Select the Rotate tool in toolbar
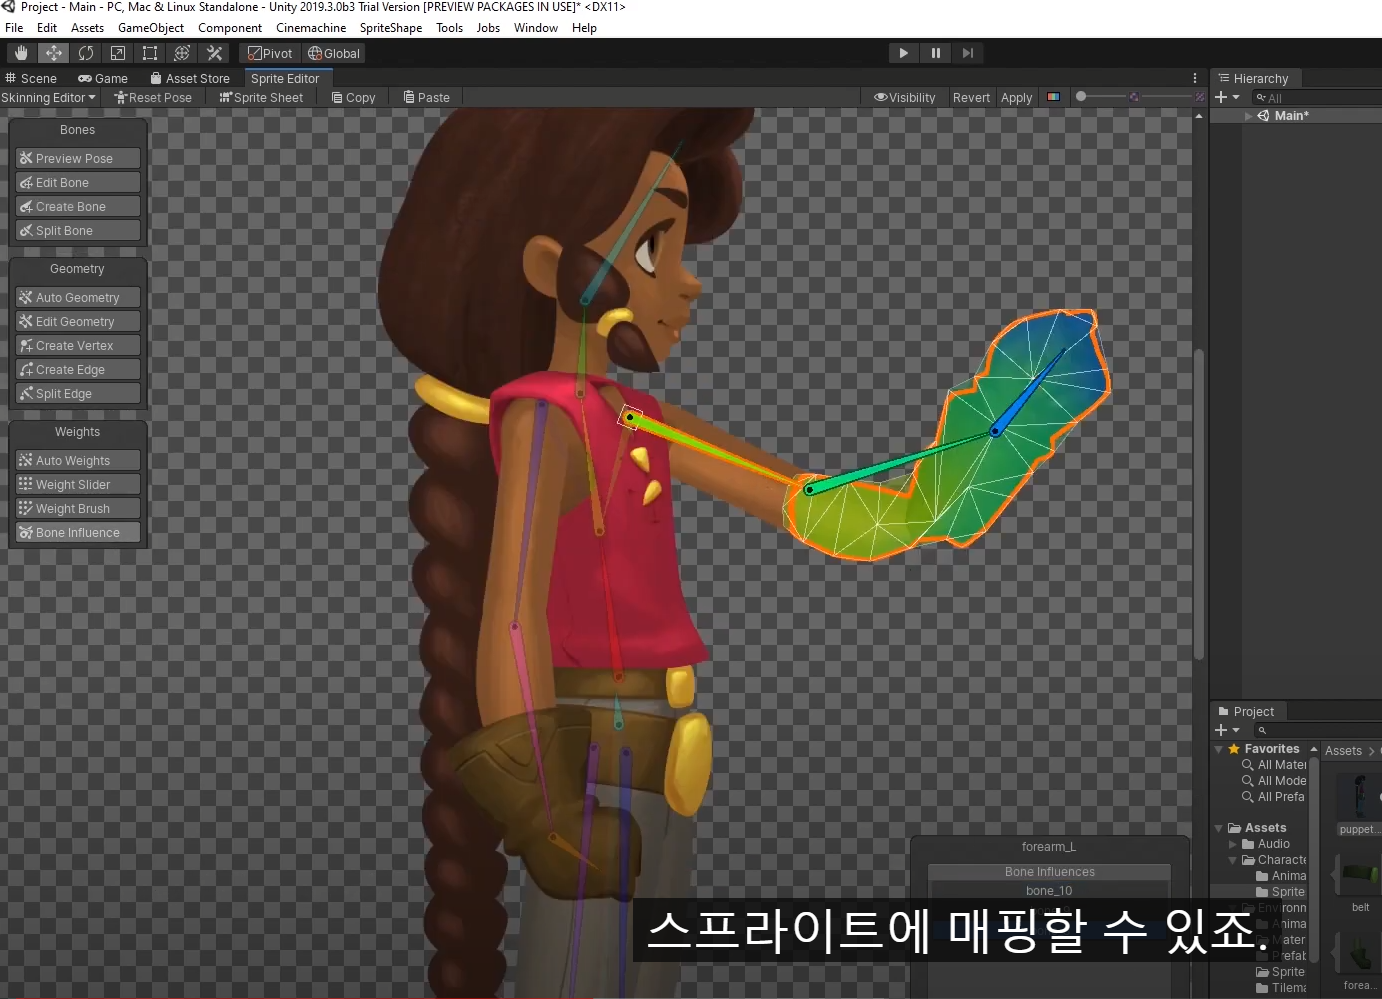The height and width of the screenshot is (999, 1382). (86, 53)
